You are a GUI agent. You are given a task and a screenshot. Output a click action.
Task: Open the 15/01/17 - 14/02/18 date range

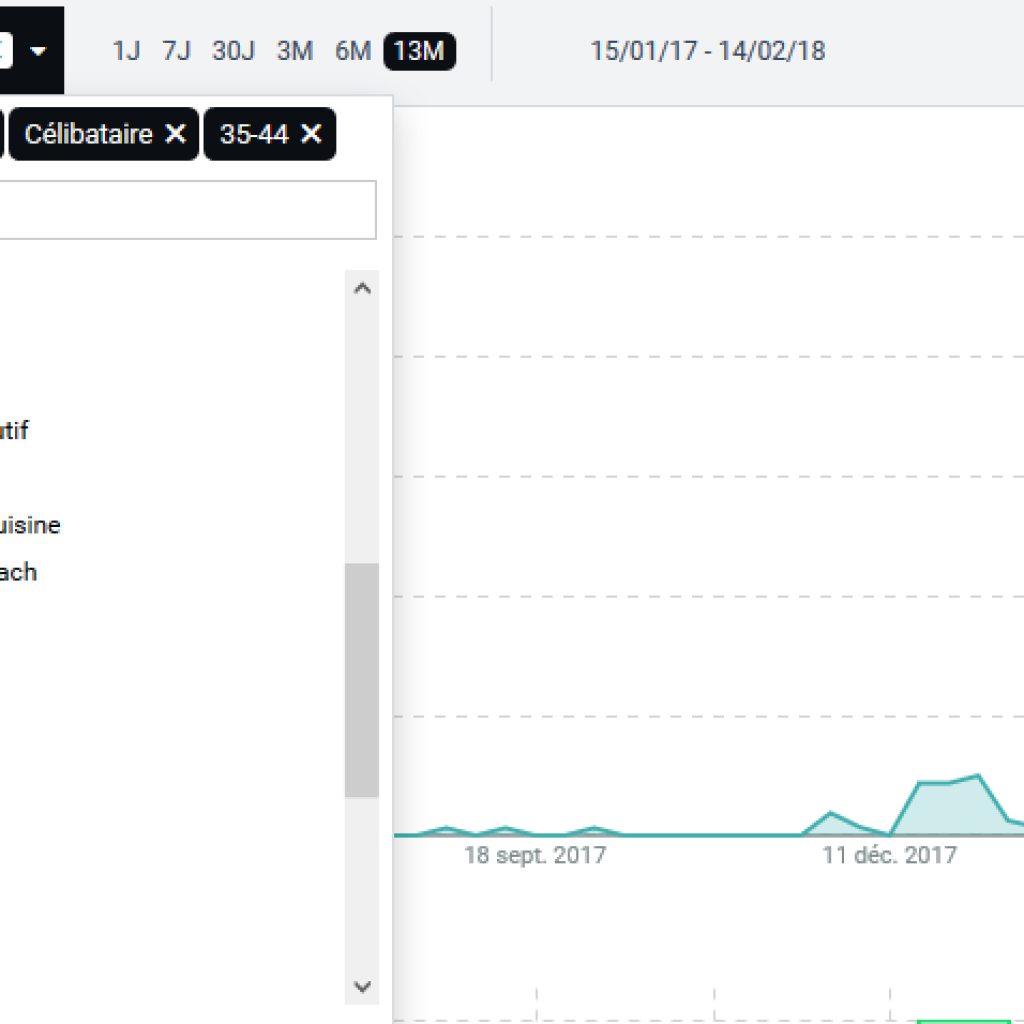pyautogui.click(x=707, y=51)
